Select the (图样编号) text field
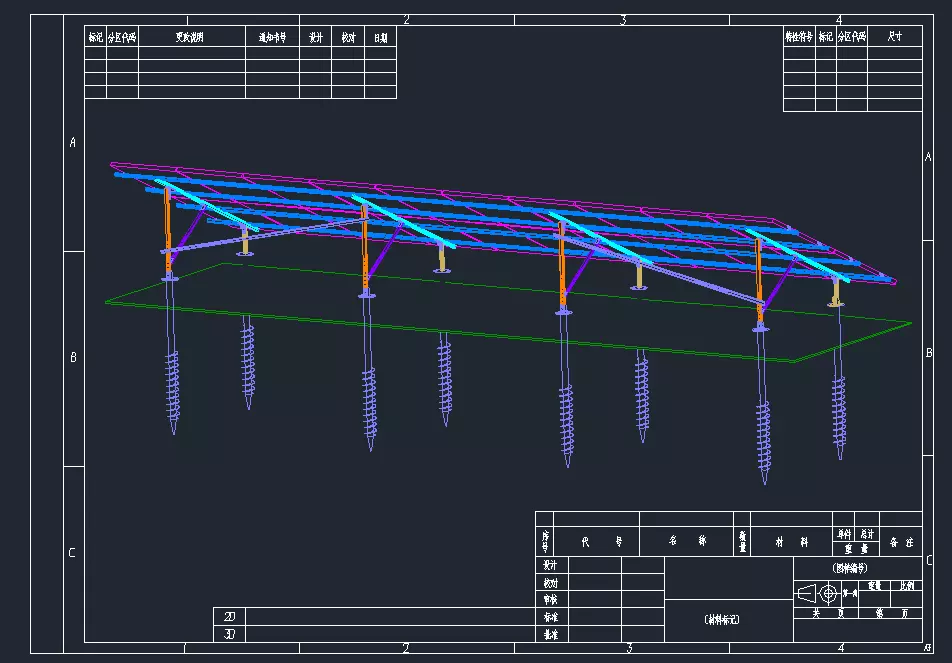The image size is (952, 663). [x=847, y=566]
